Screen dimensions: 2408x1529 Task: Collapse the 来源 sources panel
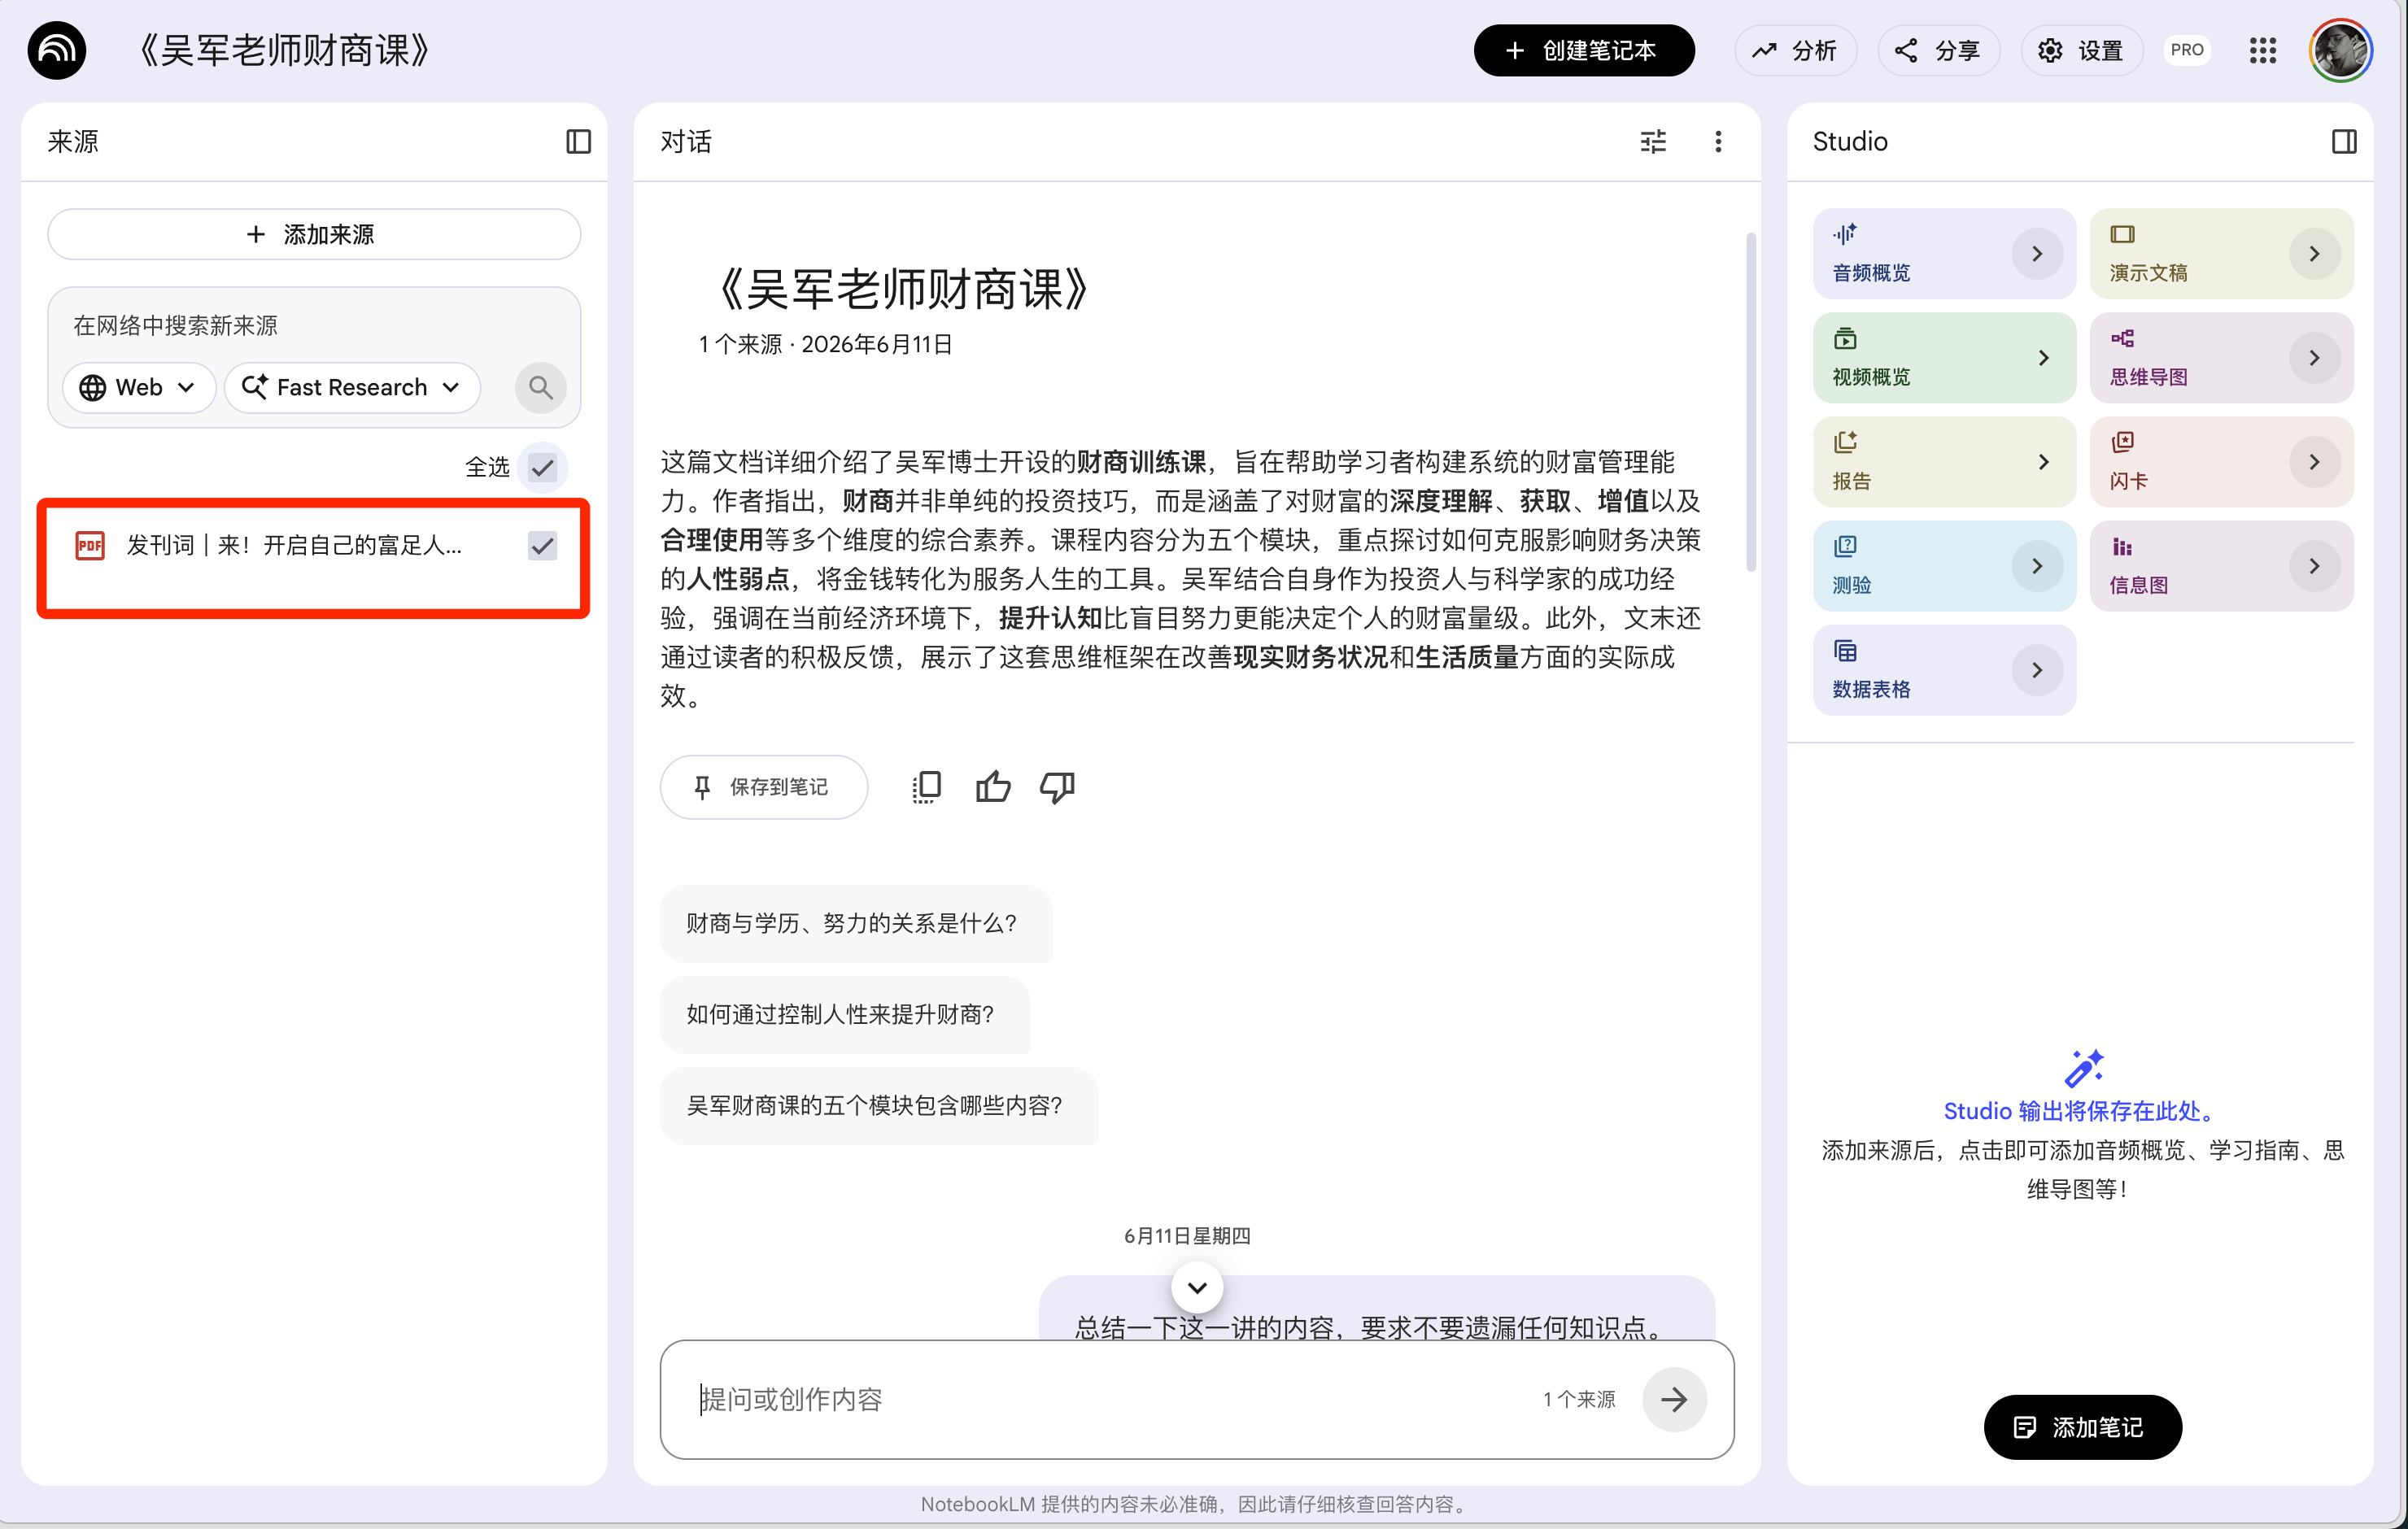click(578, 141)
